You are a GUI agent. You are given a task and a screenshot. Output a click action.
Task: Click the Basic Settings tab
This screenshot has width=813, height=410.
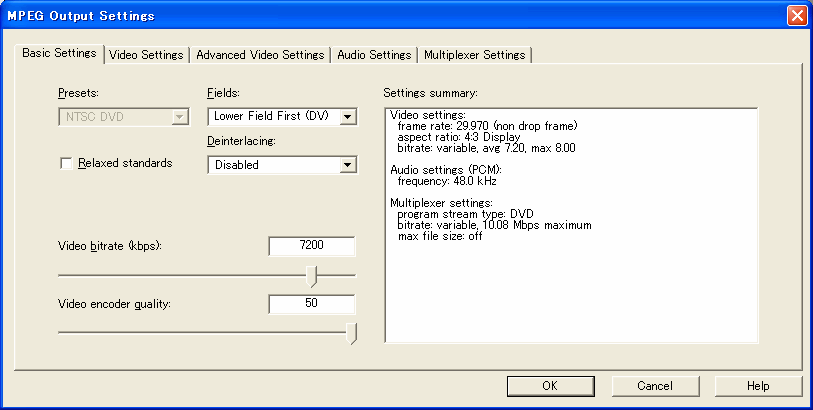[60, 54]
